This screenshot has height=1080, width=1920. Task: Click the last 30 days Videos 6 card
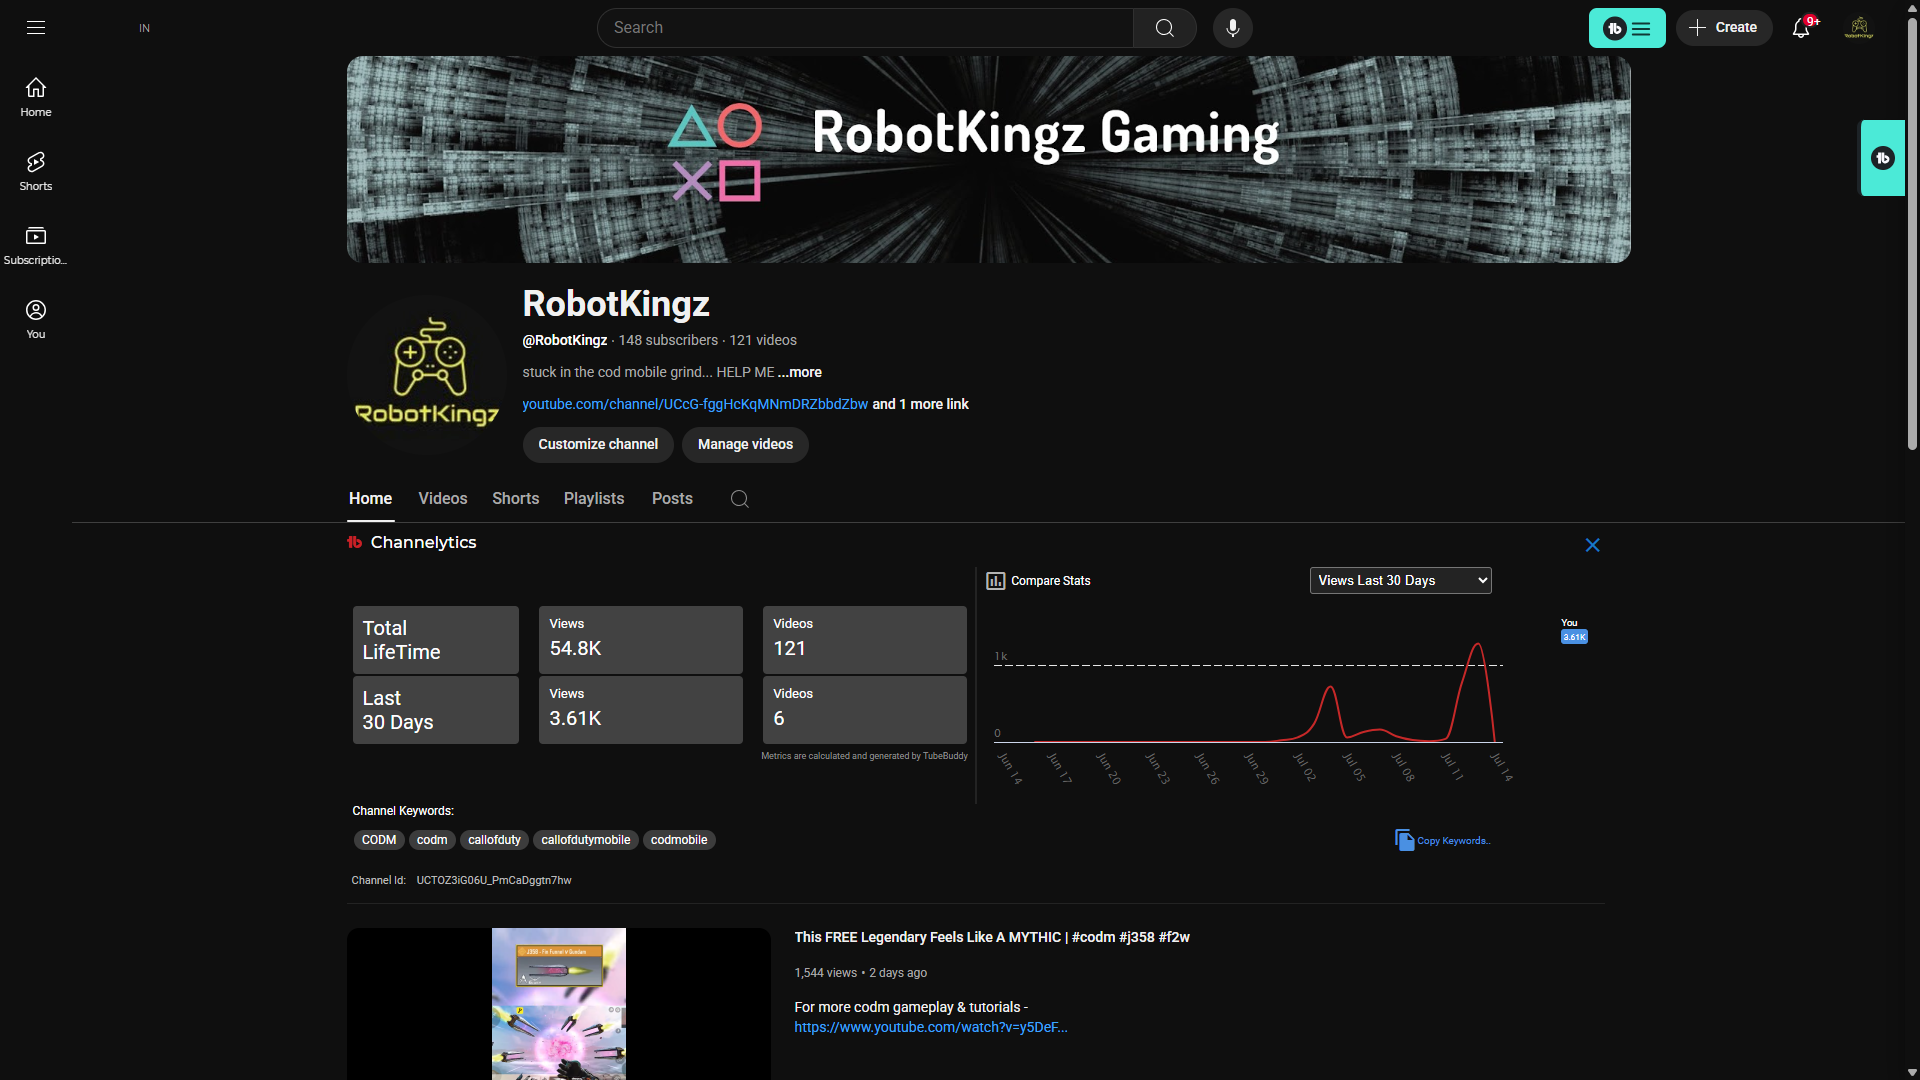[865, 709]
